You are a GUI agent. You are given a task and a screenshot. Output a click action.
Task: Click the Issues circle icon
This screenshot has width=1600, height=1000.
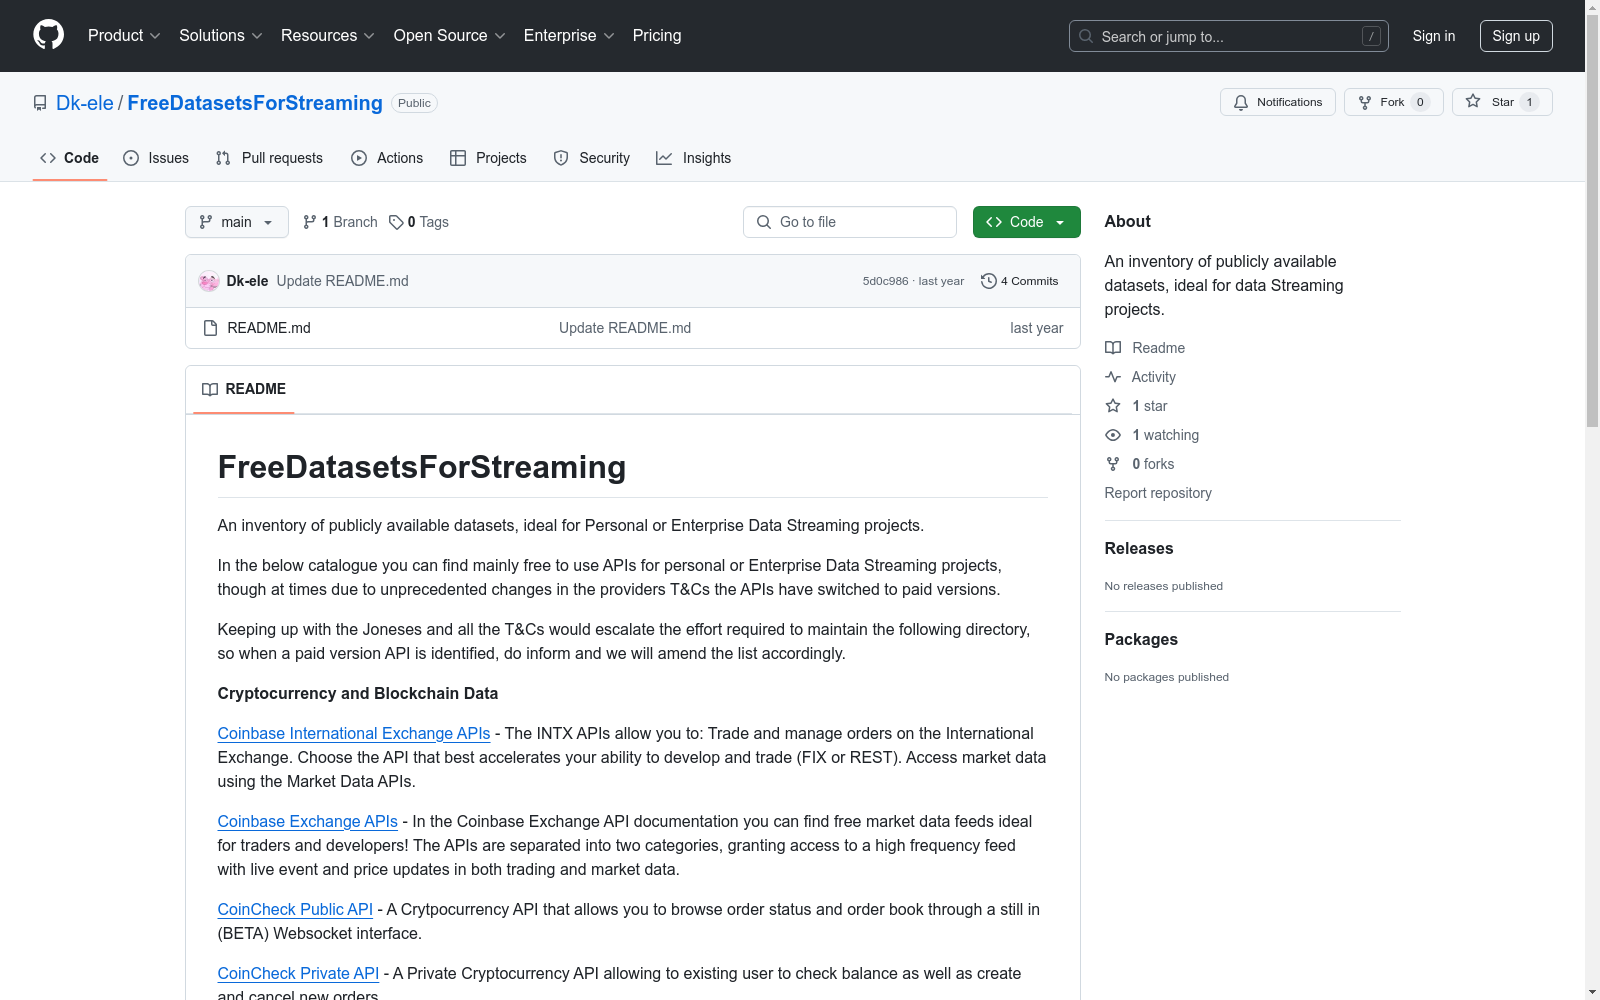[x=131, y=158]
